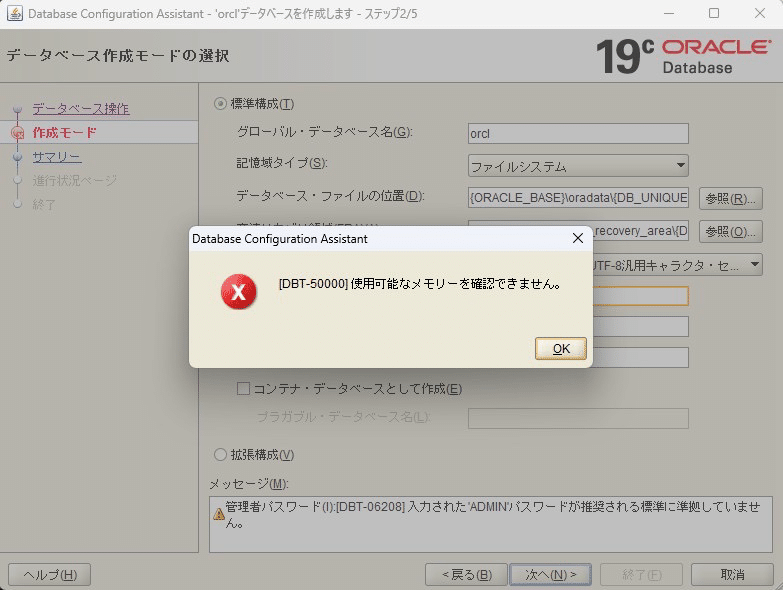
Task: Click the 取消 cancel button
Action: coord(732,575)
